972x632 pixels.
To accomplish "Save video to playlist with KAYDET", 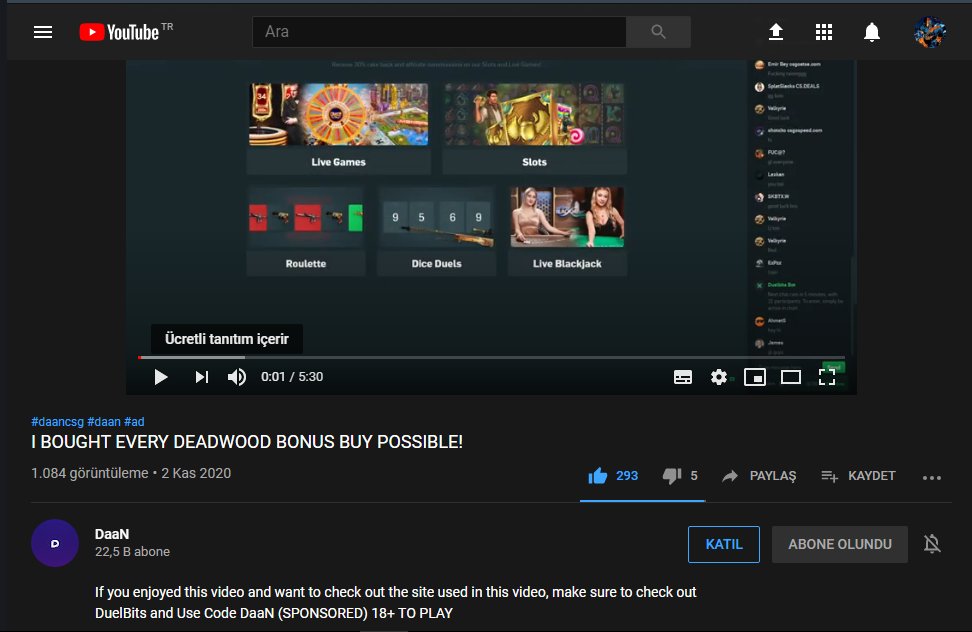I will (x=858, y=476).
